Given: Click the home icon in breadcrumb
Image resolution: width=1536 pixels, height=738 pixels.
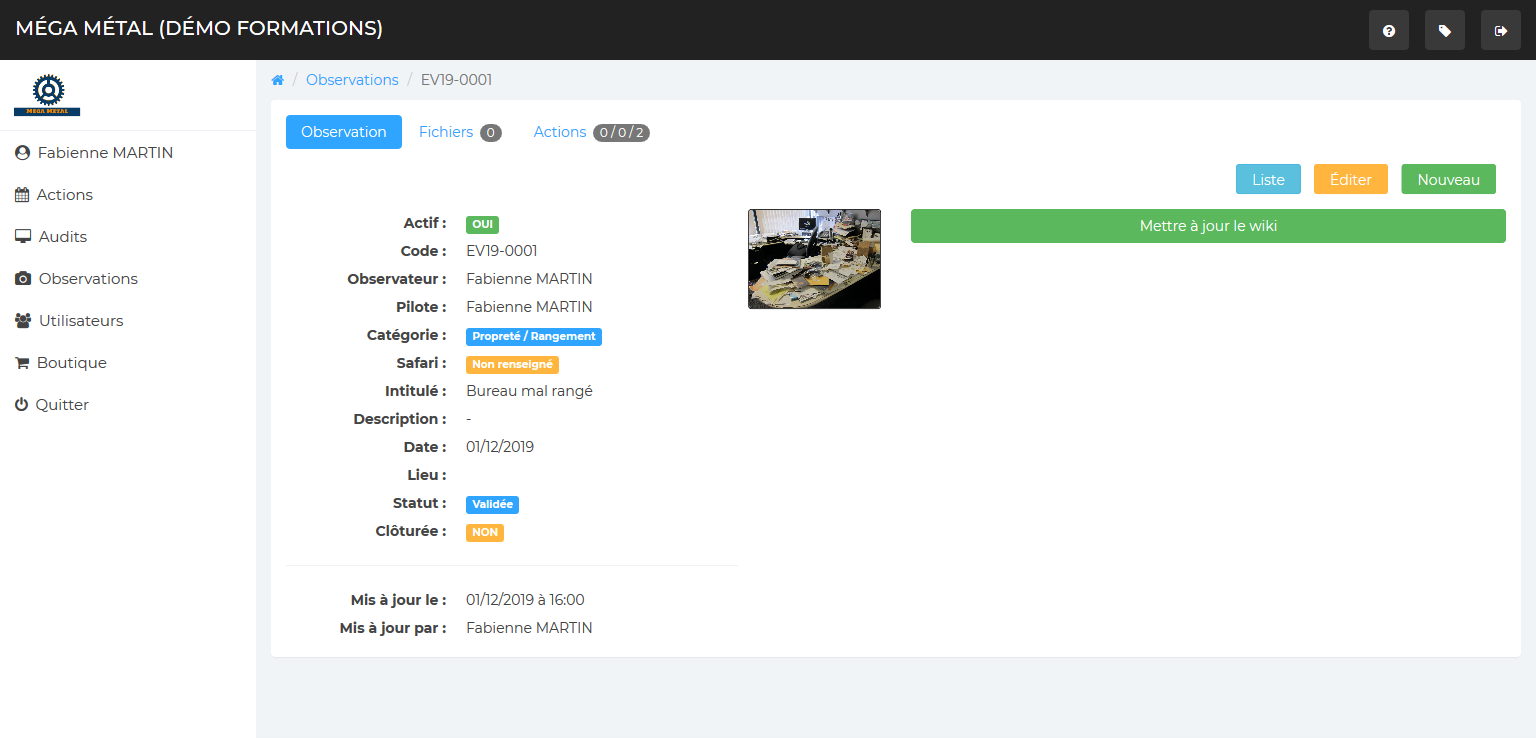Looking at the screenshot, I should 278,80.
